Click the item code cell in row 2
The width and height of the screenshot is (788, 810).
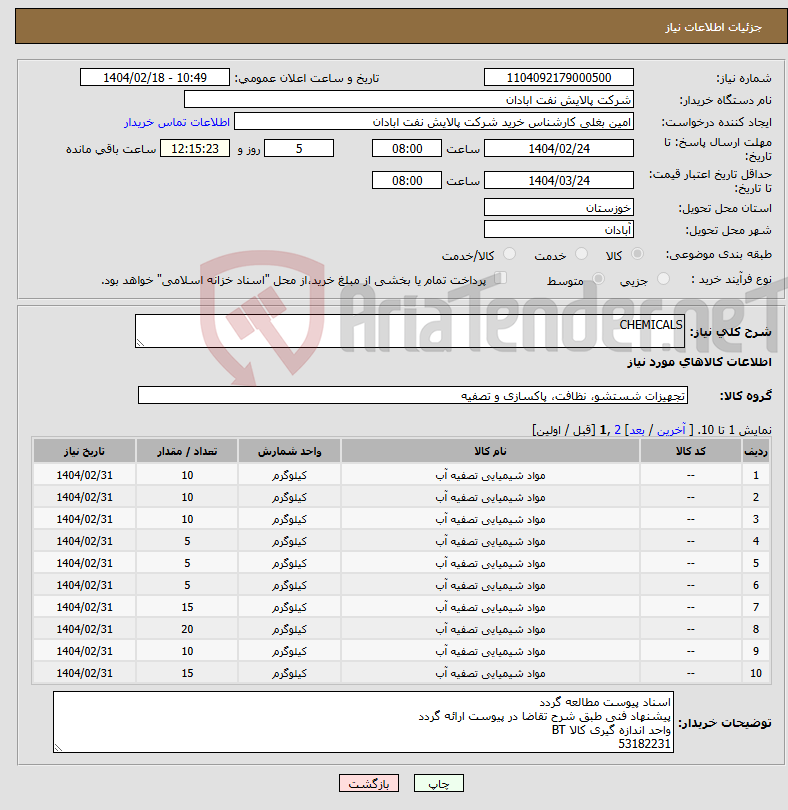tap(691, 497)
